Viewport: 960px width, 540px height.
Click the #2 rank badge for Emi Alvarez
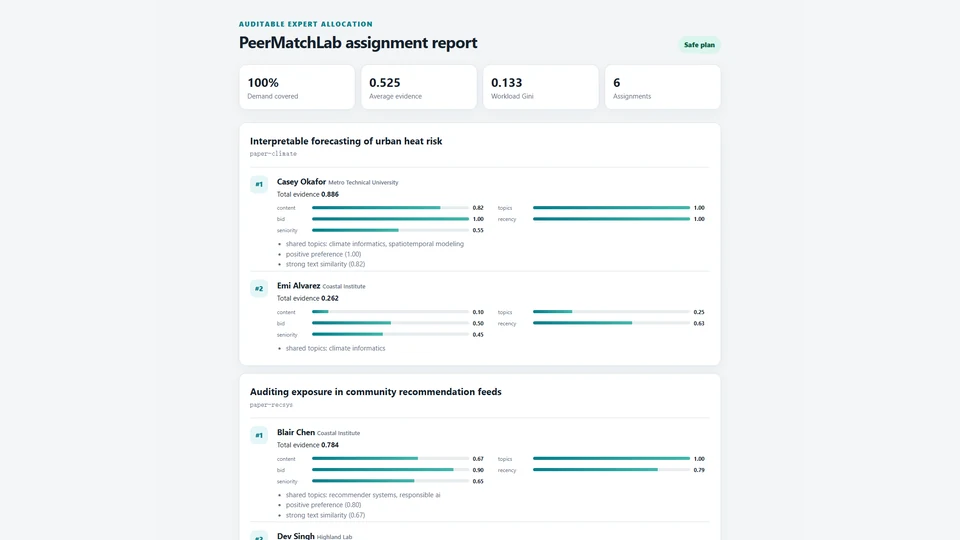pos(259,288)
